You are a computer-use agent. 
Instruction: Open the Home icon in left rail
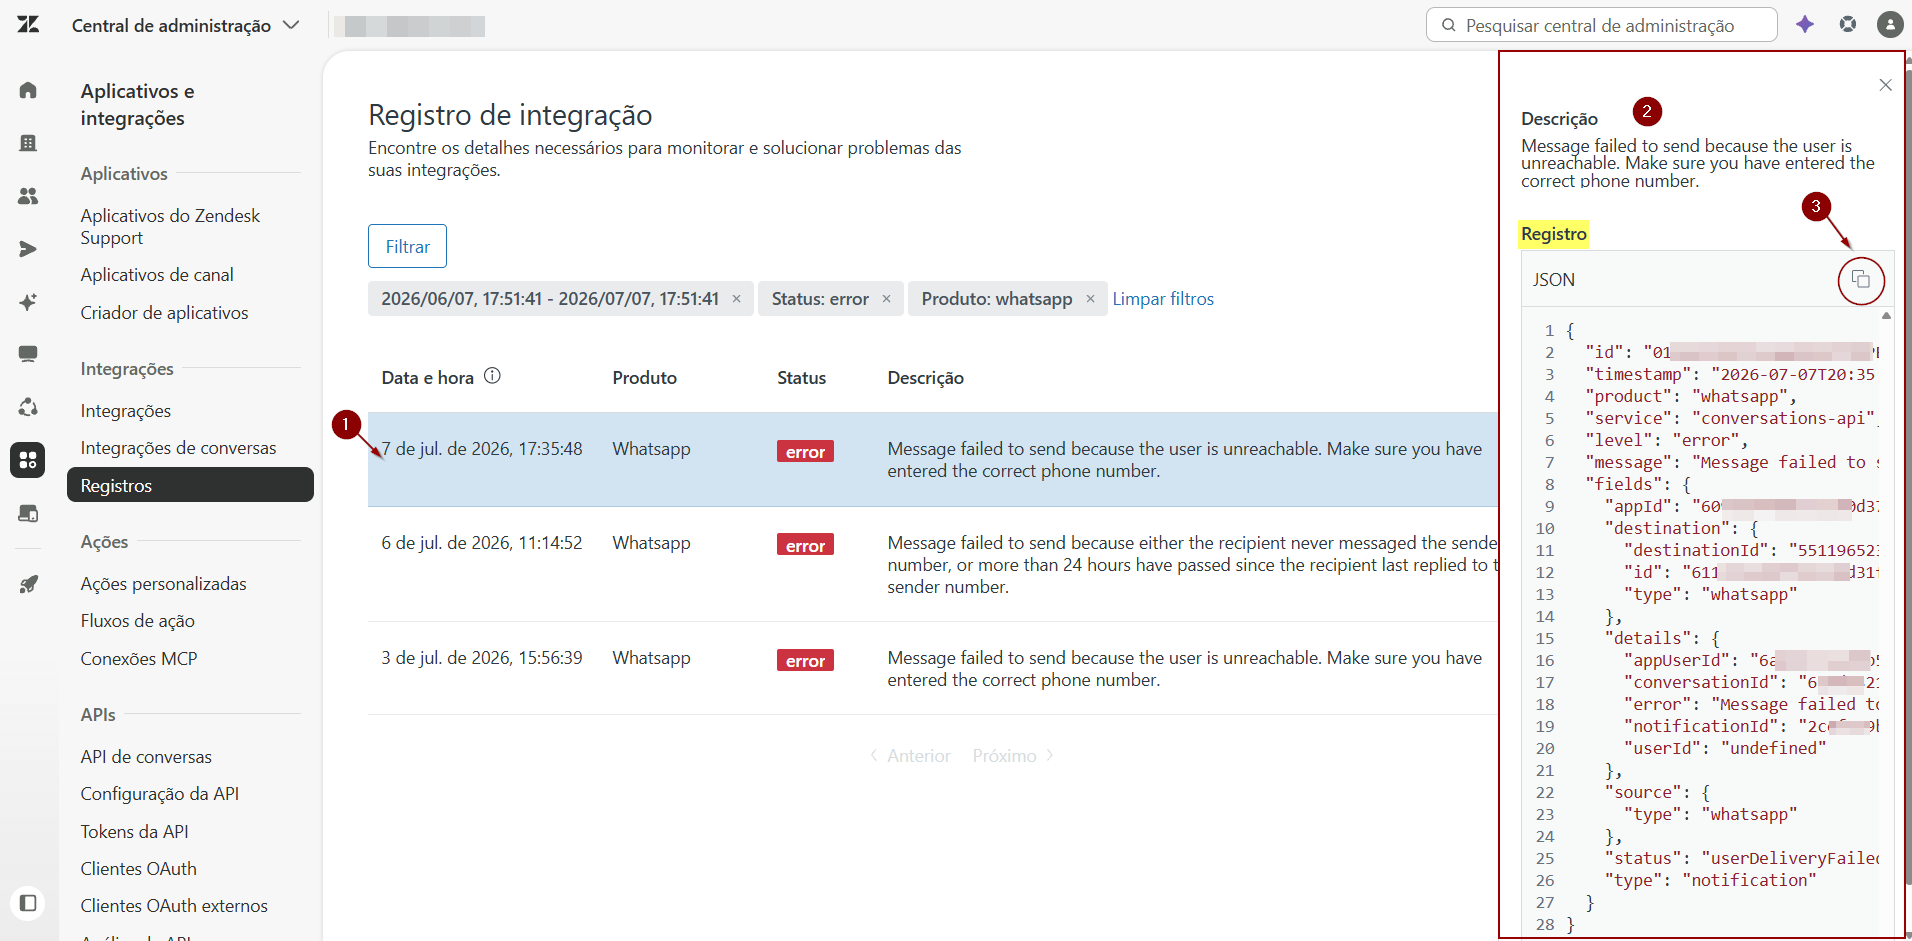click(28, 91)
